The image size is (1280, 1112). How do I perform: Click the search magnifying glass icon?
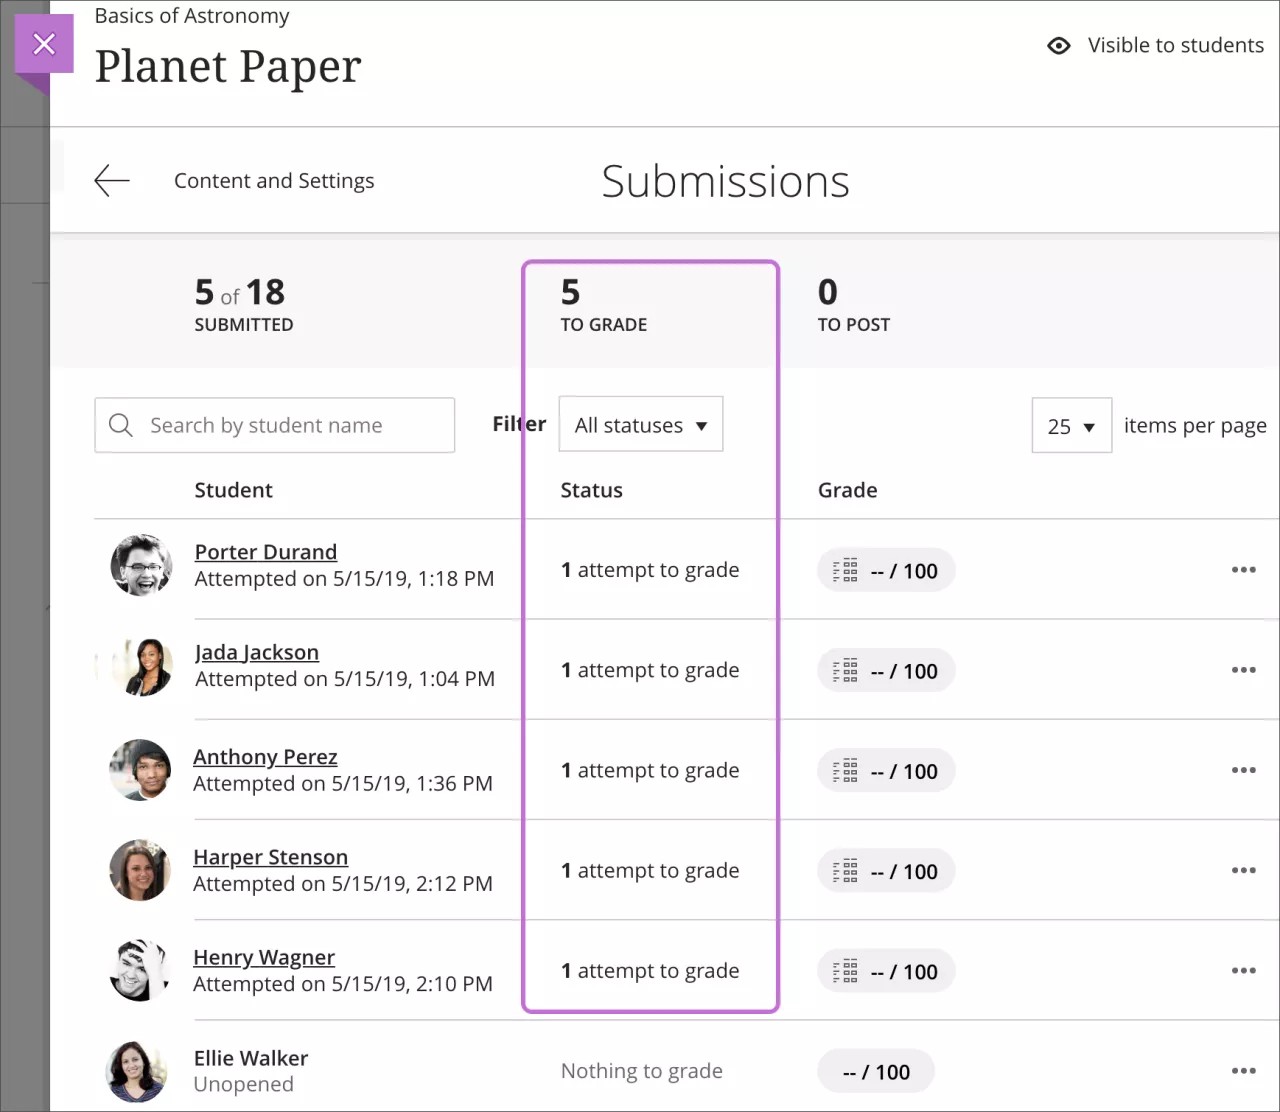pyautogui.click(x=121, y=425)
